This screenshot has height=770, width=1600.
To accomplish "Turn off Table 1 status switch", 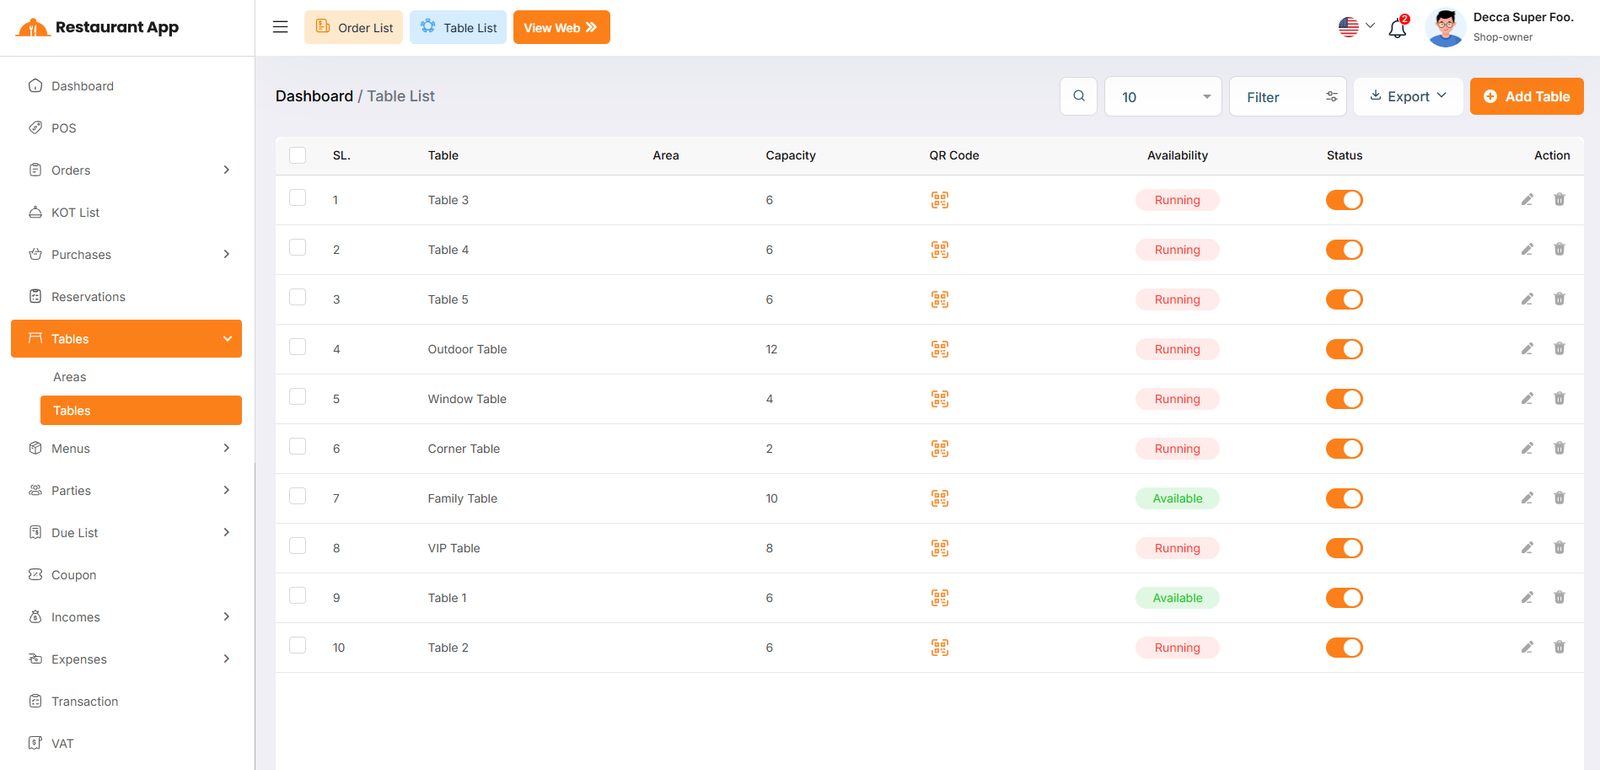I will (x=1343, y=598).
